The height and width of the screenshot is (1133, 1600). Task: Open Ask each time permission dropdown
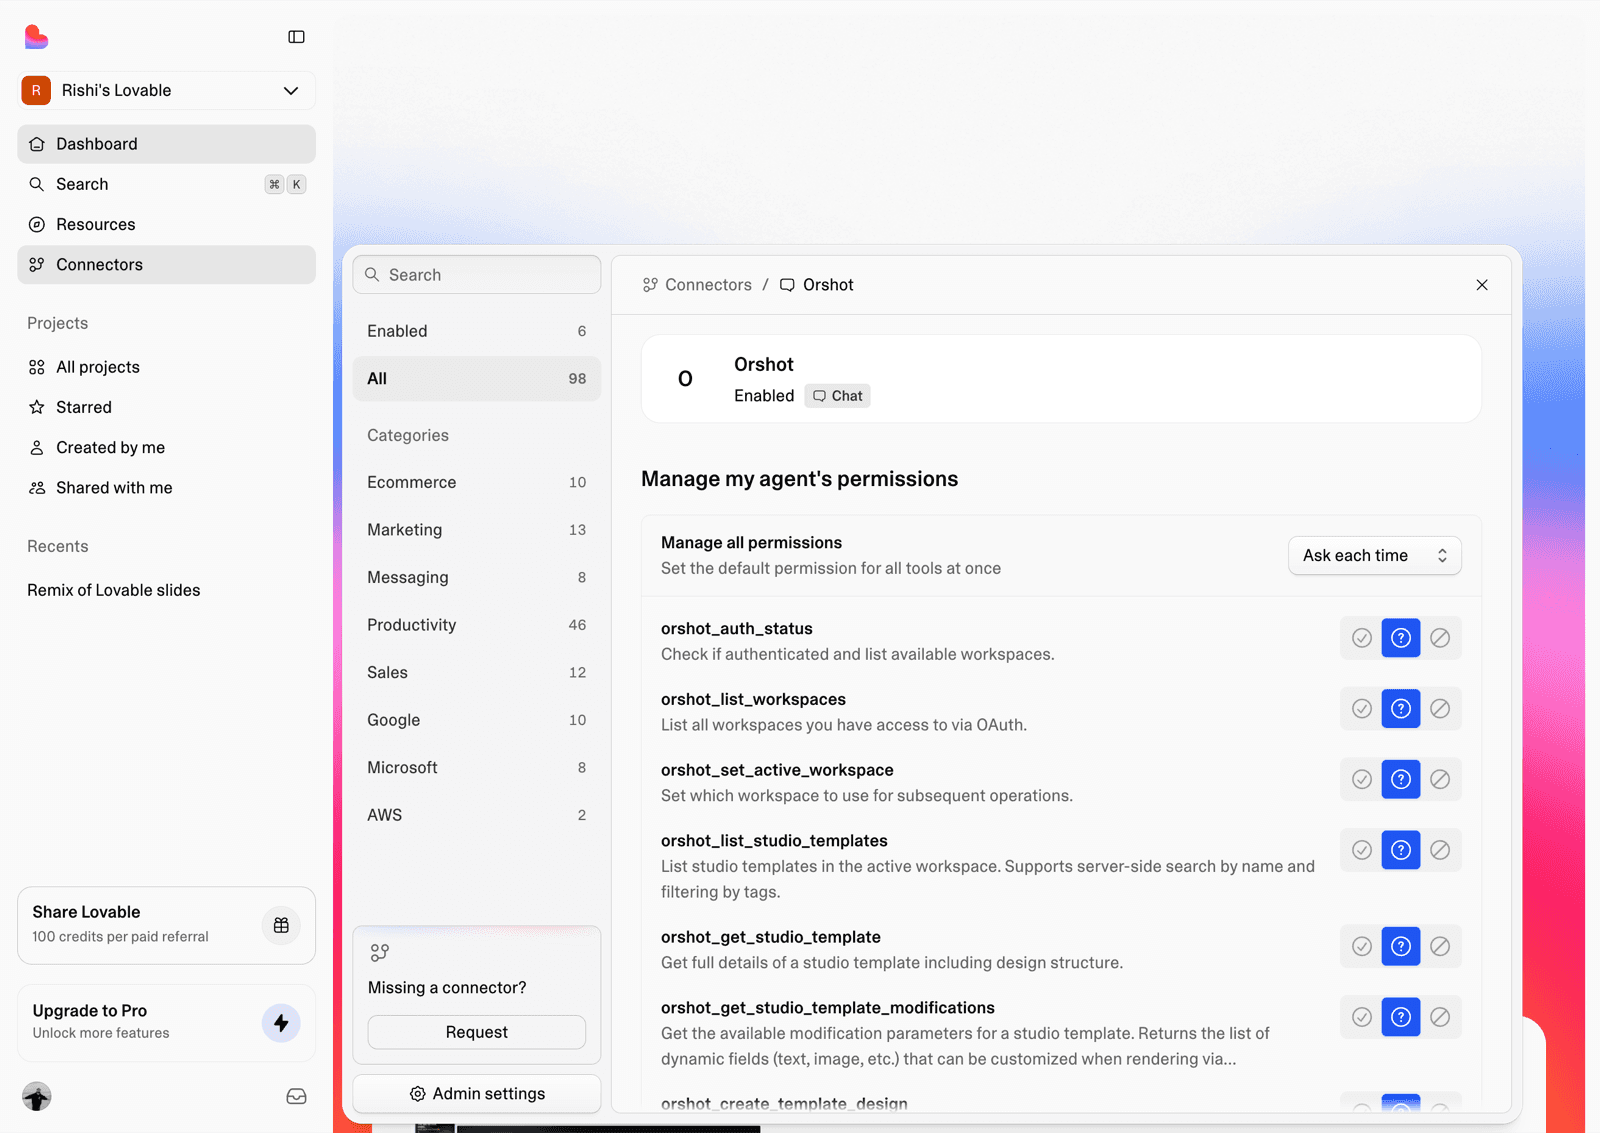pos(1375,556)
